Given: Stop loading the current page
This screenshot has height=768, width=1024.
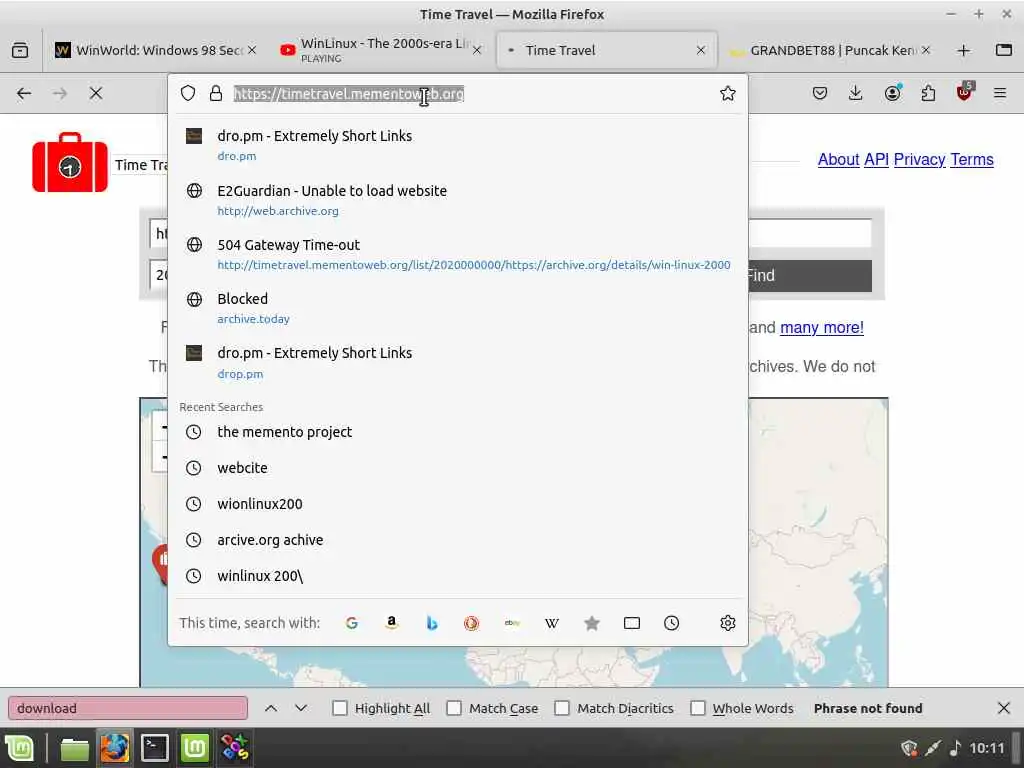Looking at the screenshot, I should 96,93.
